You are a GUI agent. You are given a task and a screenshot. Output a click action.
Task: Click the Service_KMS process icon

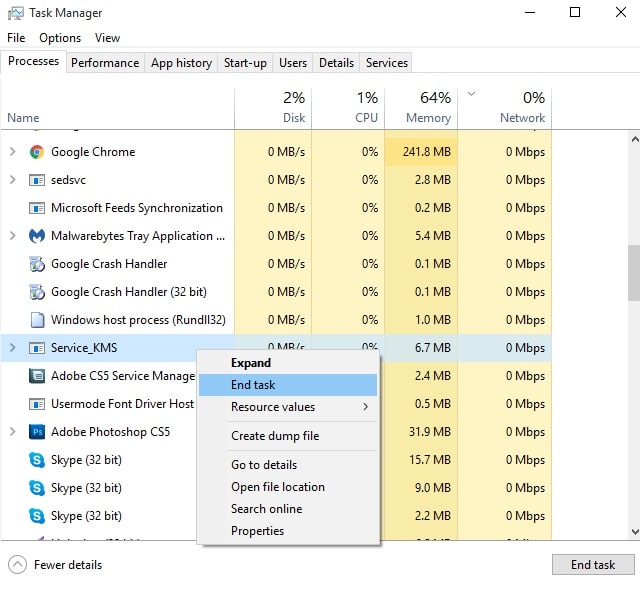pos(37,348)
